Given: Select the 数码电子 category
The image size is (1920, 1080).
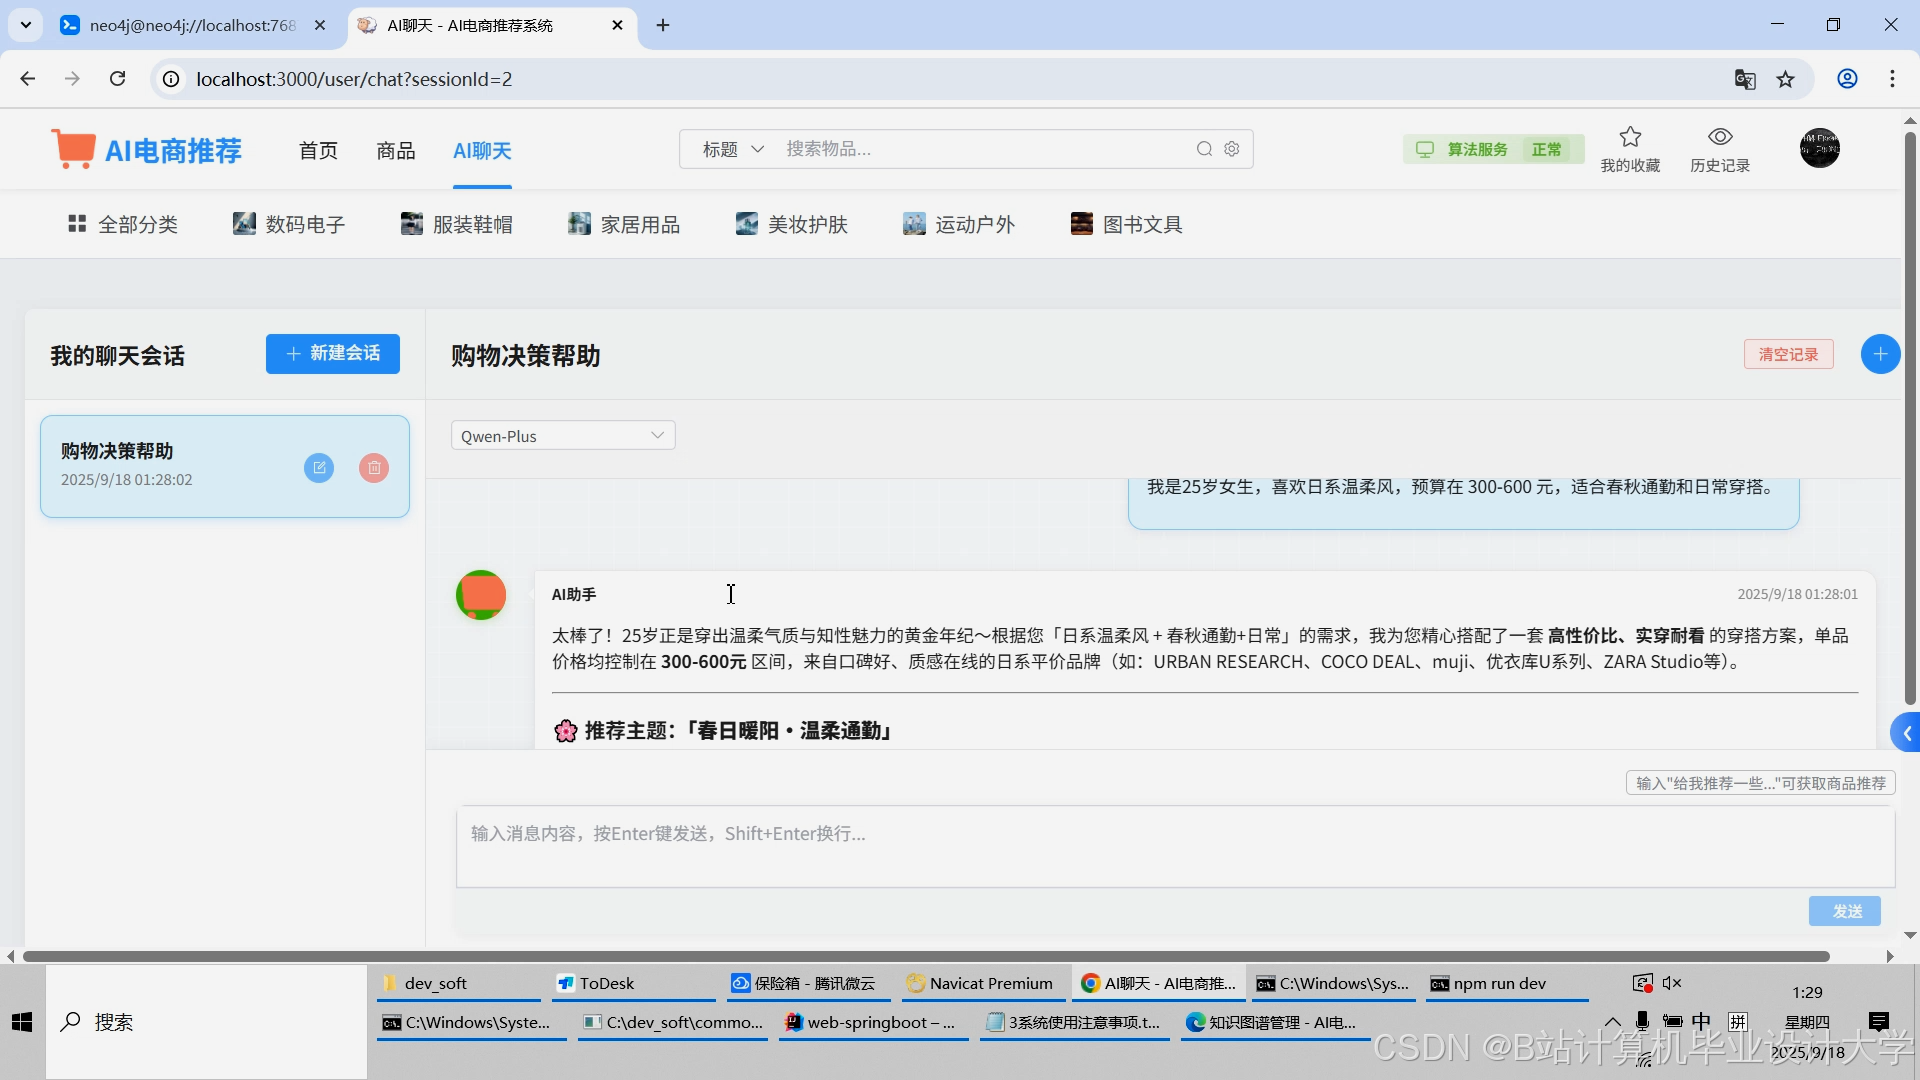Looking at the screenshot, I should tap(289, 225).
